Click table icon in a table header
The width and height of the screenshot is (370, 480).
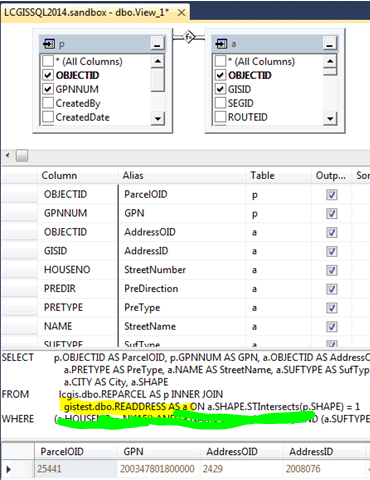point(221,44)
